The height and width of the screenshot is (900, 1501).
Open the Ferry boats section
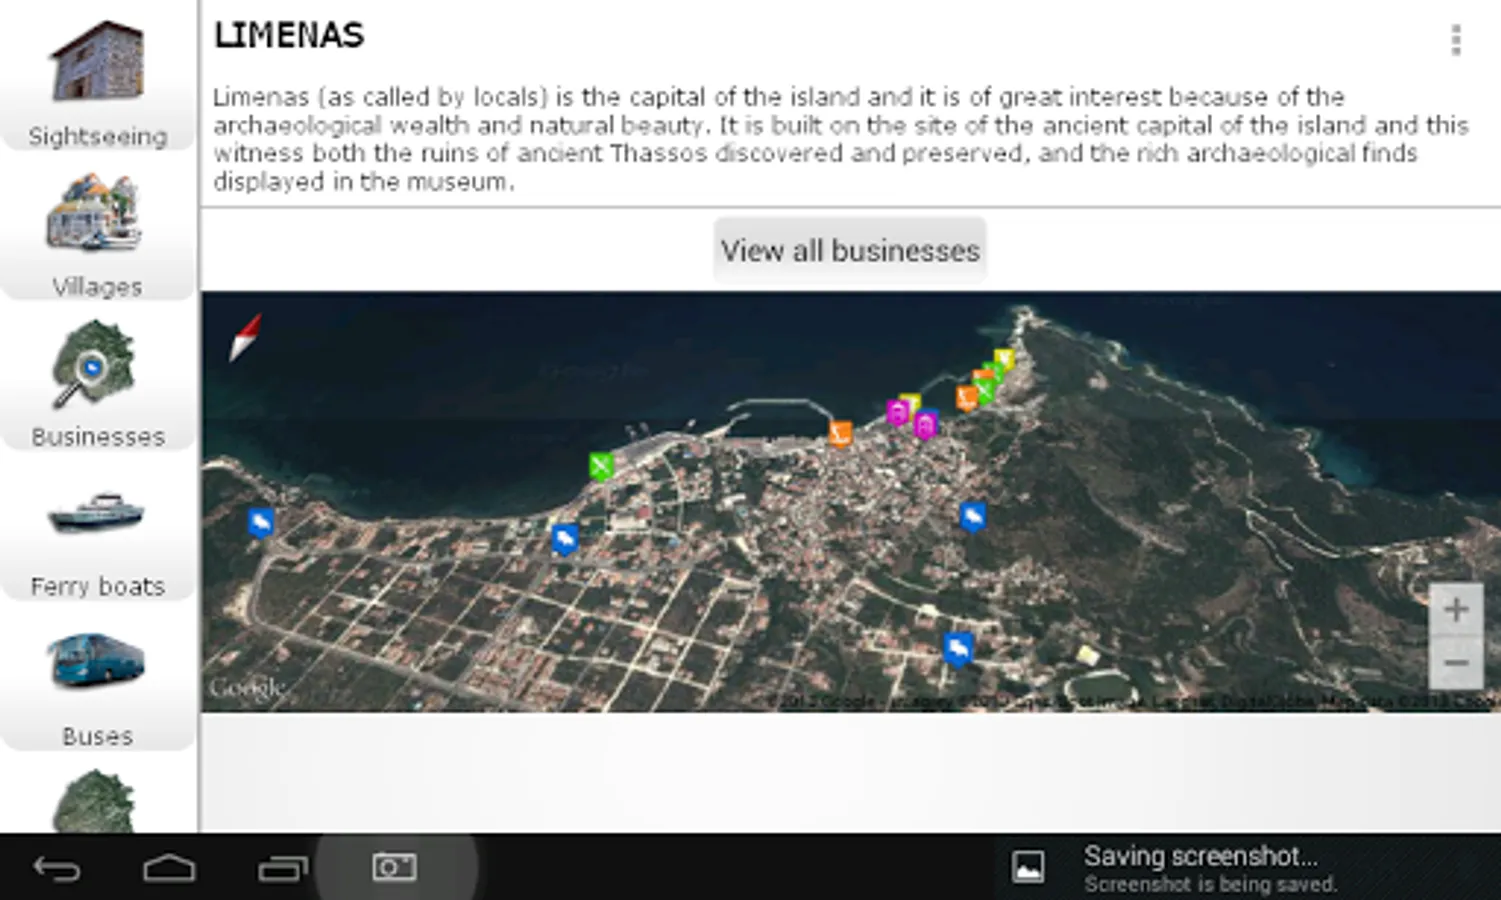click(98, 528)
